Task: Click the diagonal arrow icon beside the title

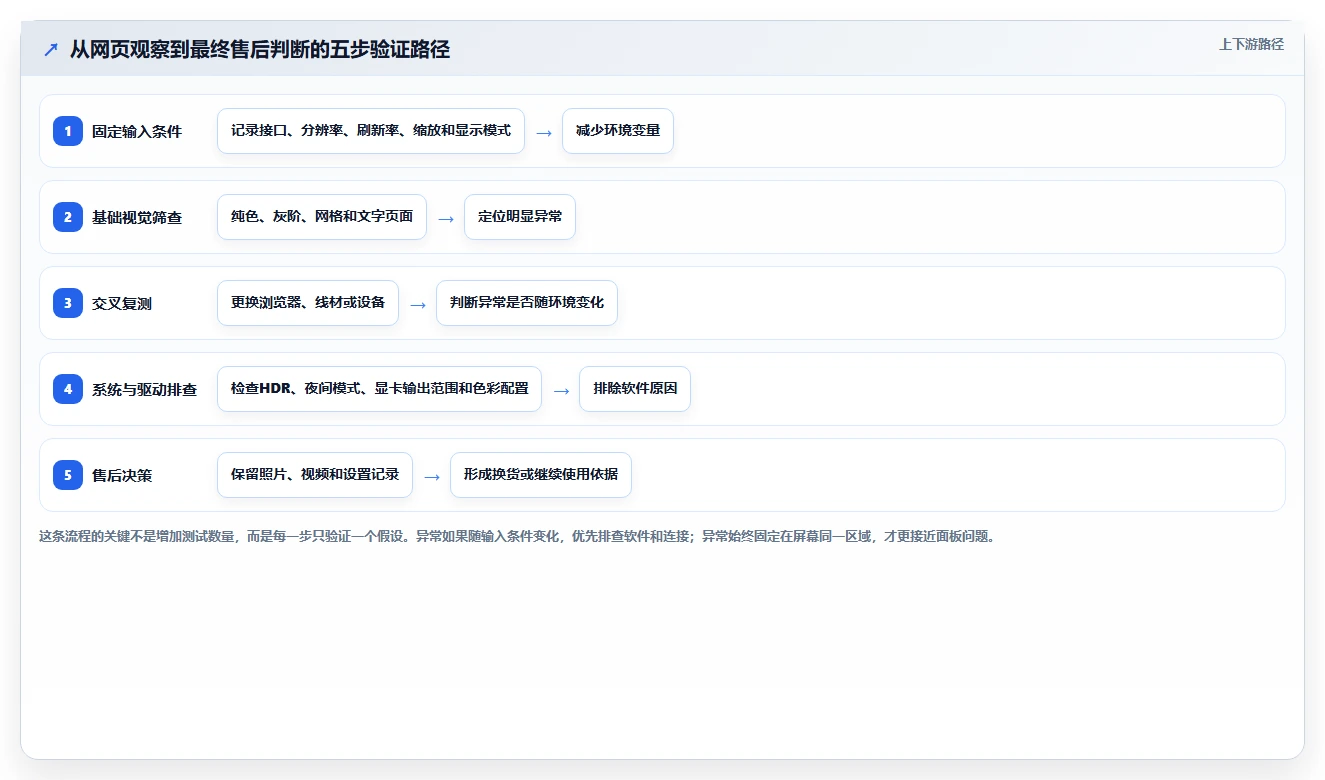Action: coord(51,50)
